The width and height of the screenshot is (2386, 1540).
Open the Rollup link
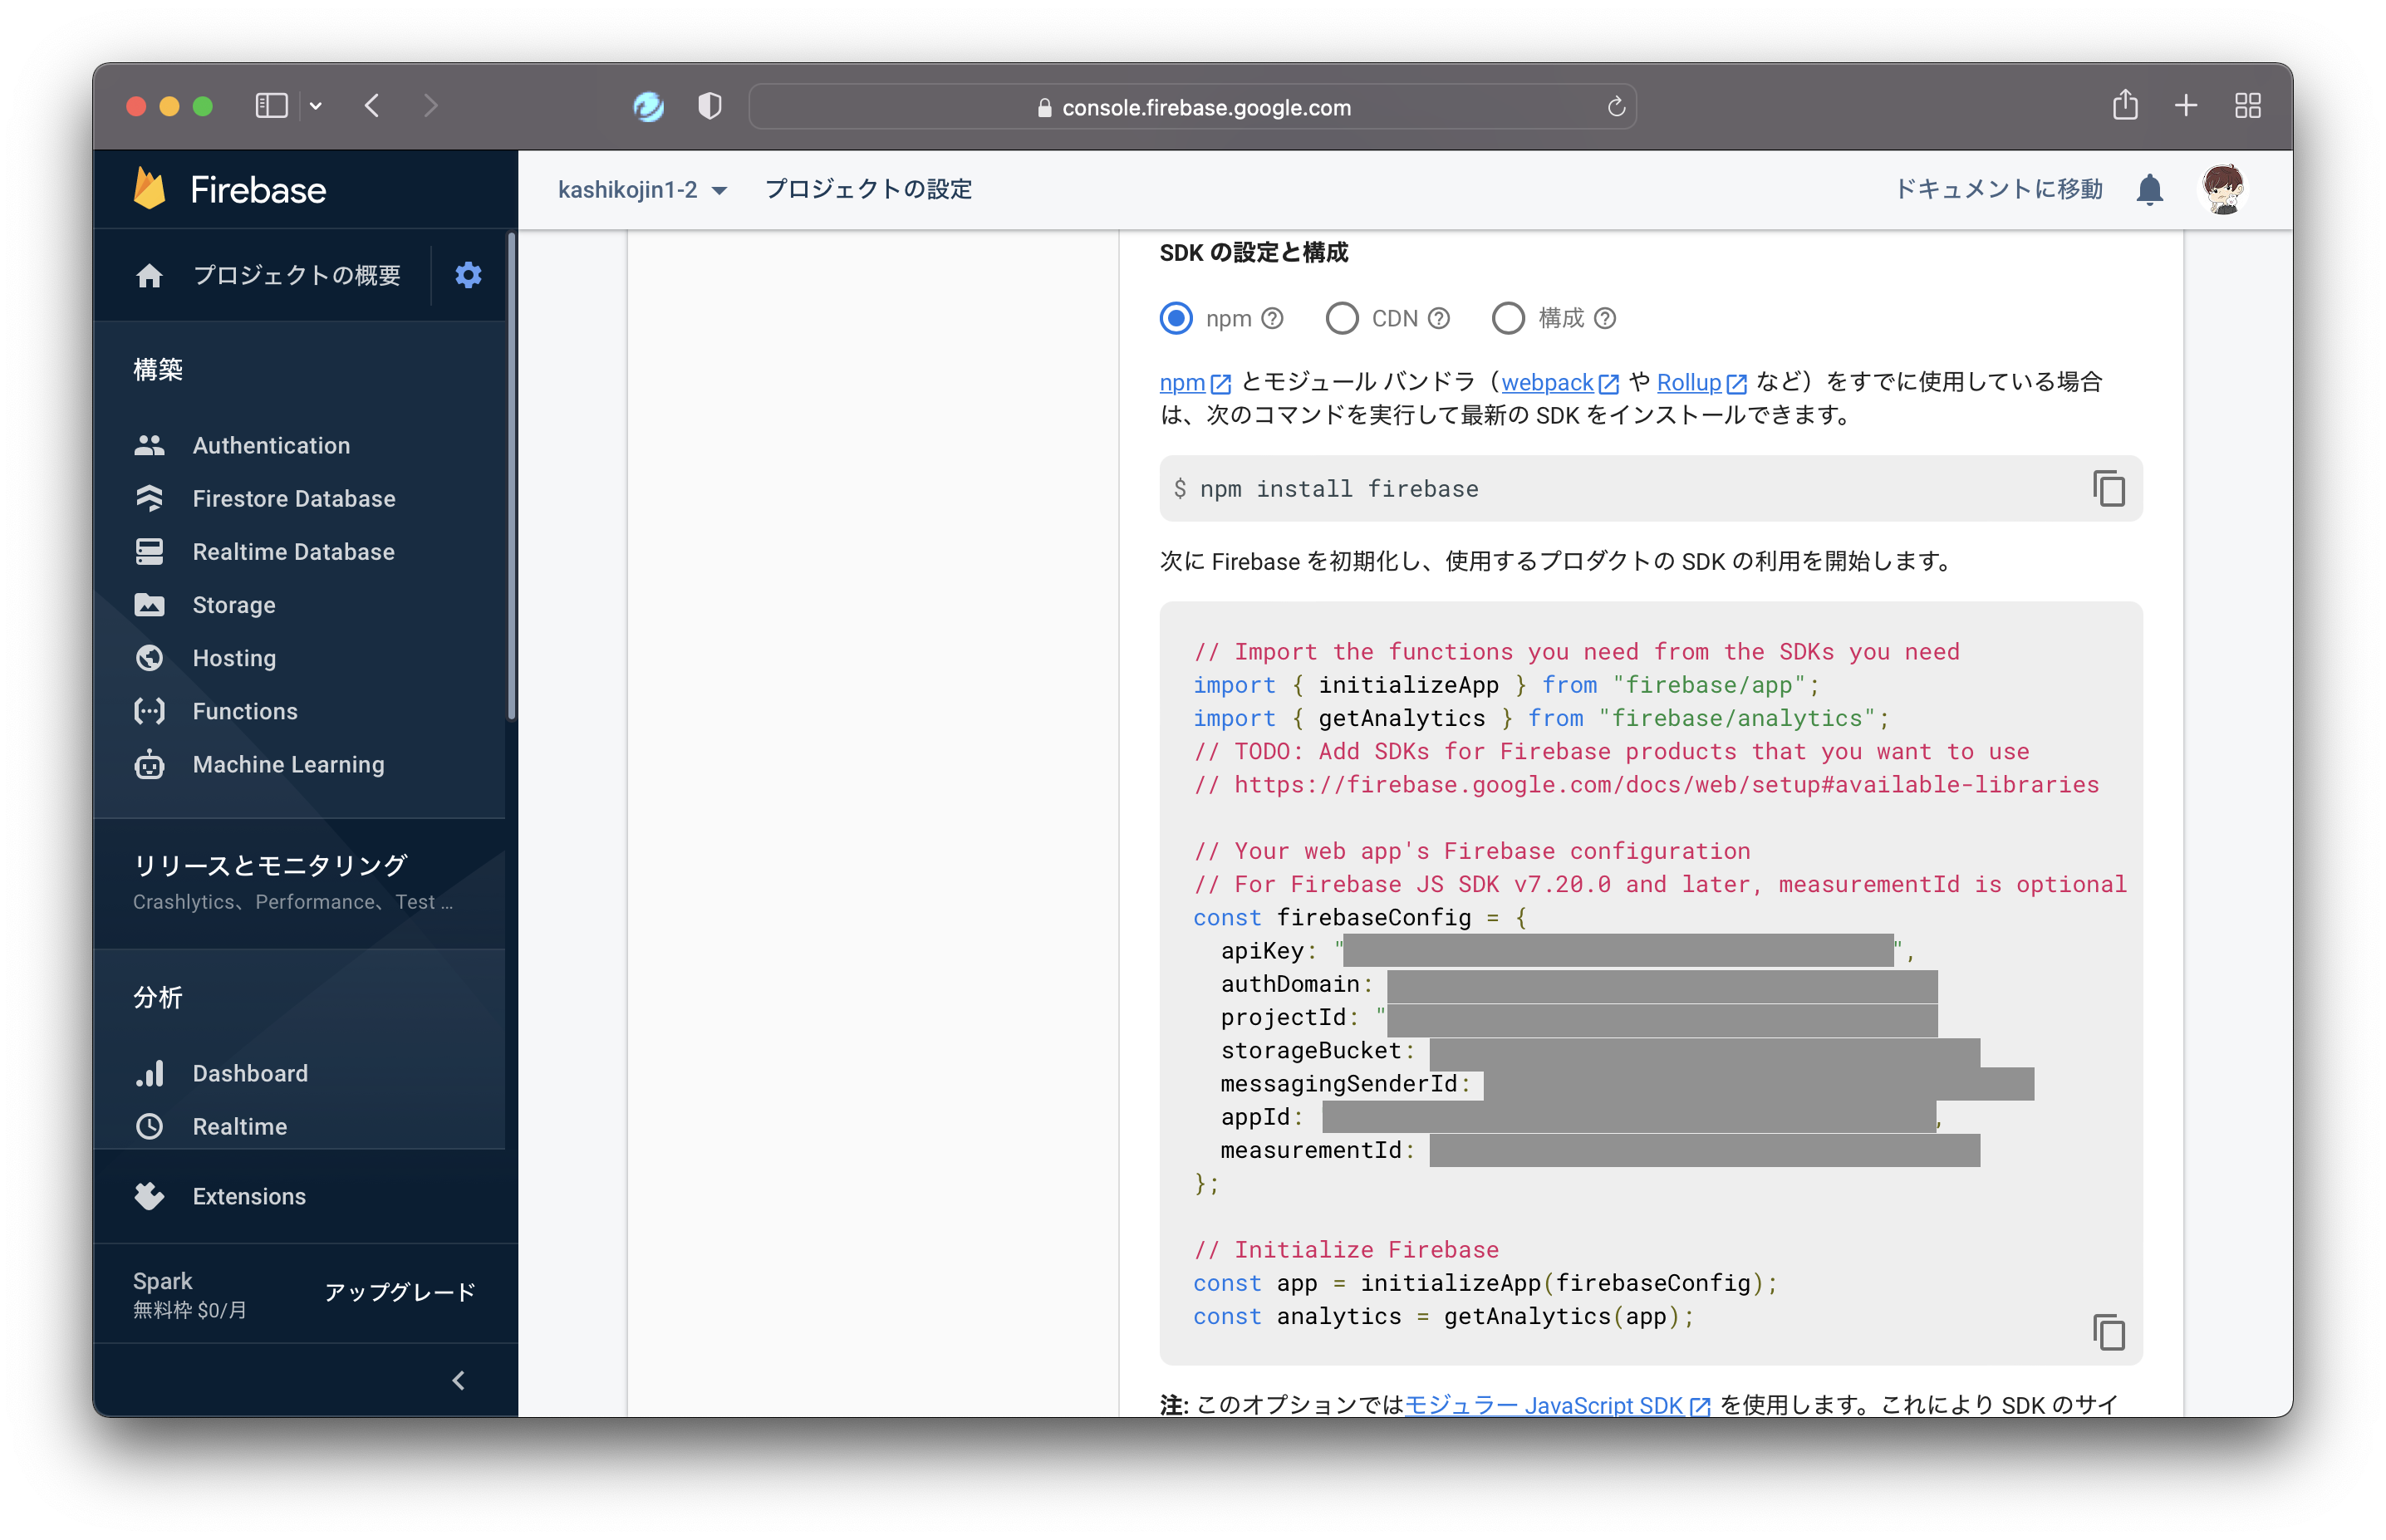coord(1701,382)
